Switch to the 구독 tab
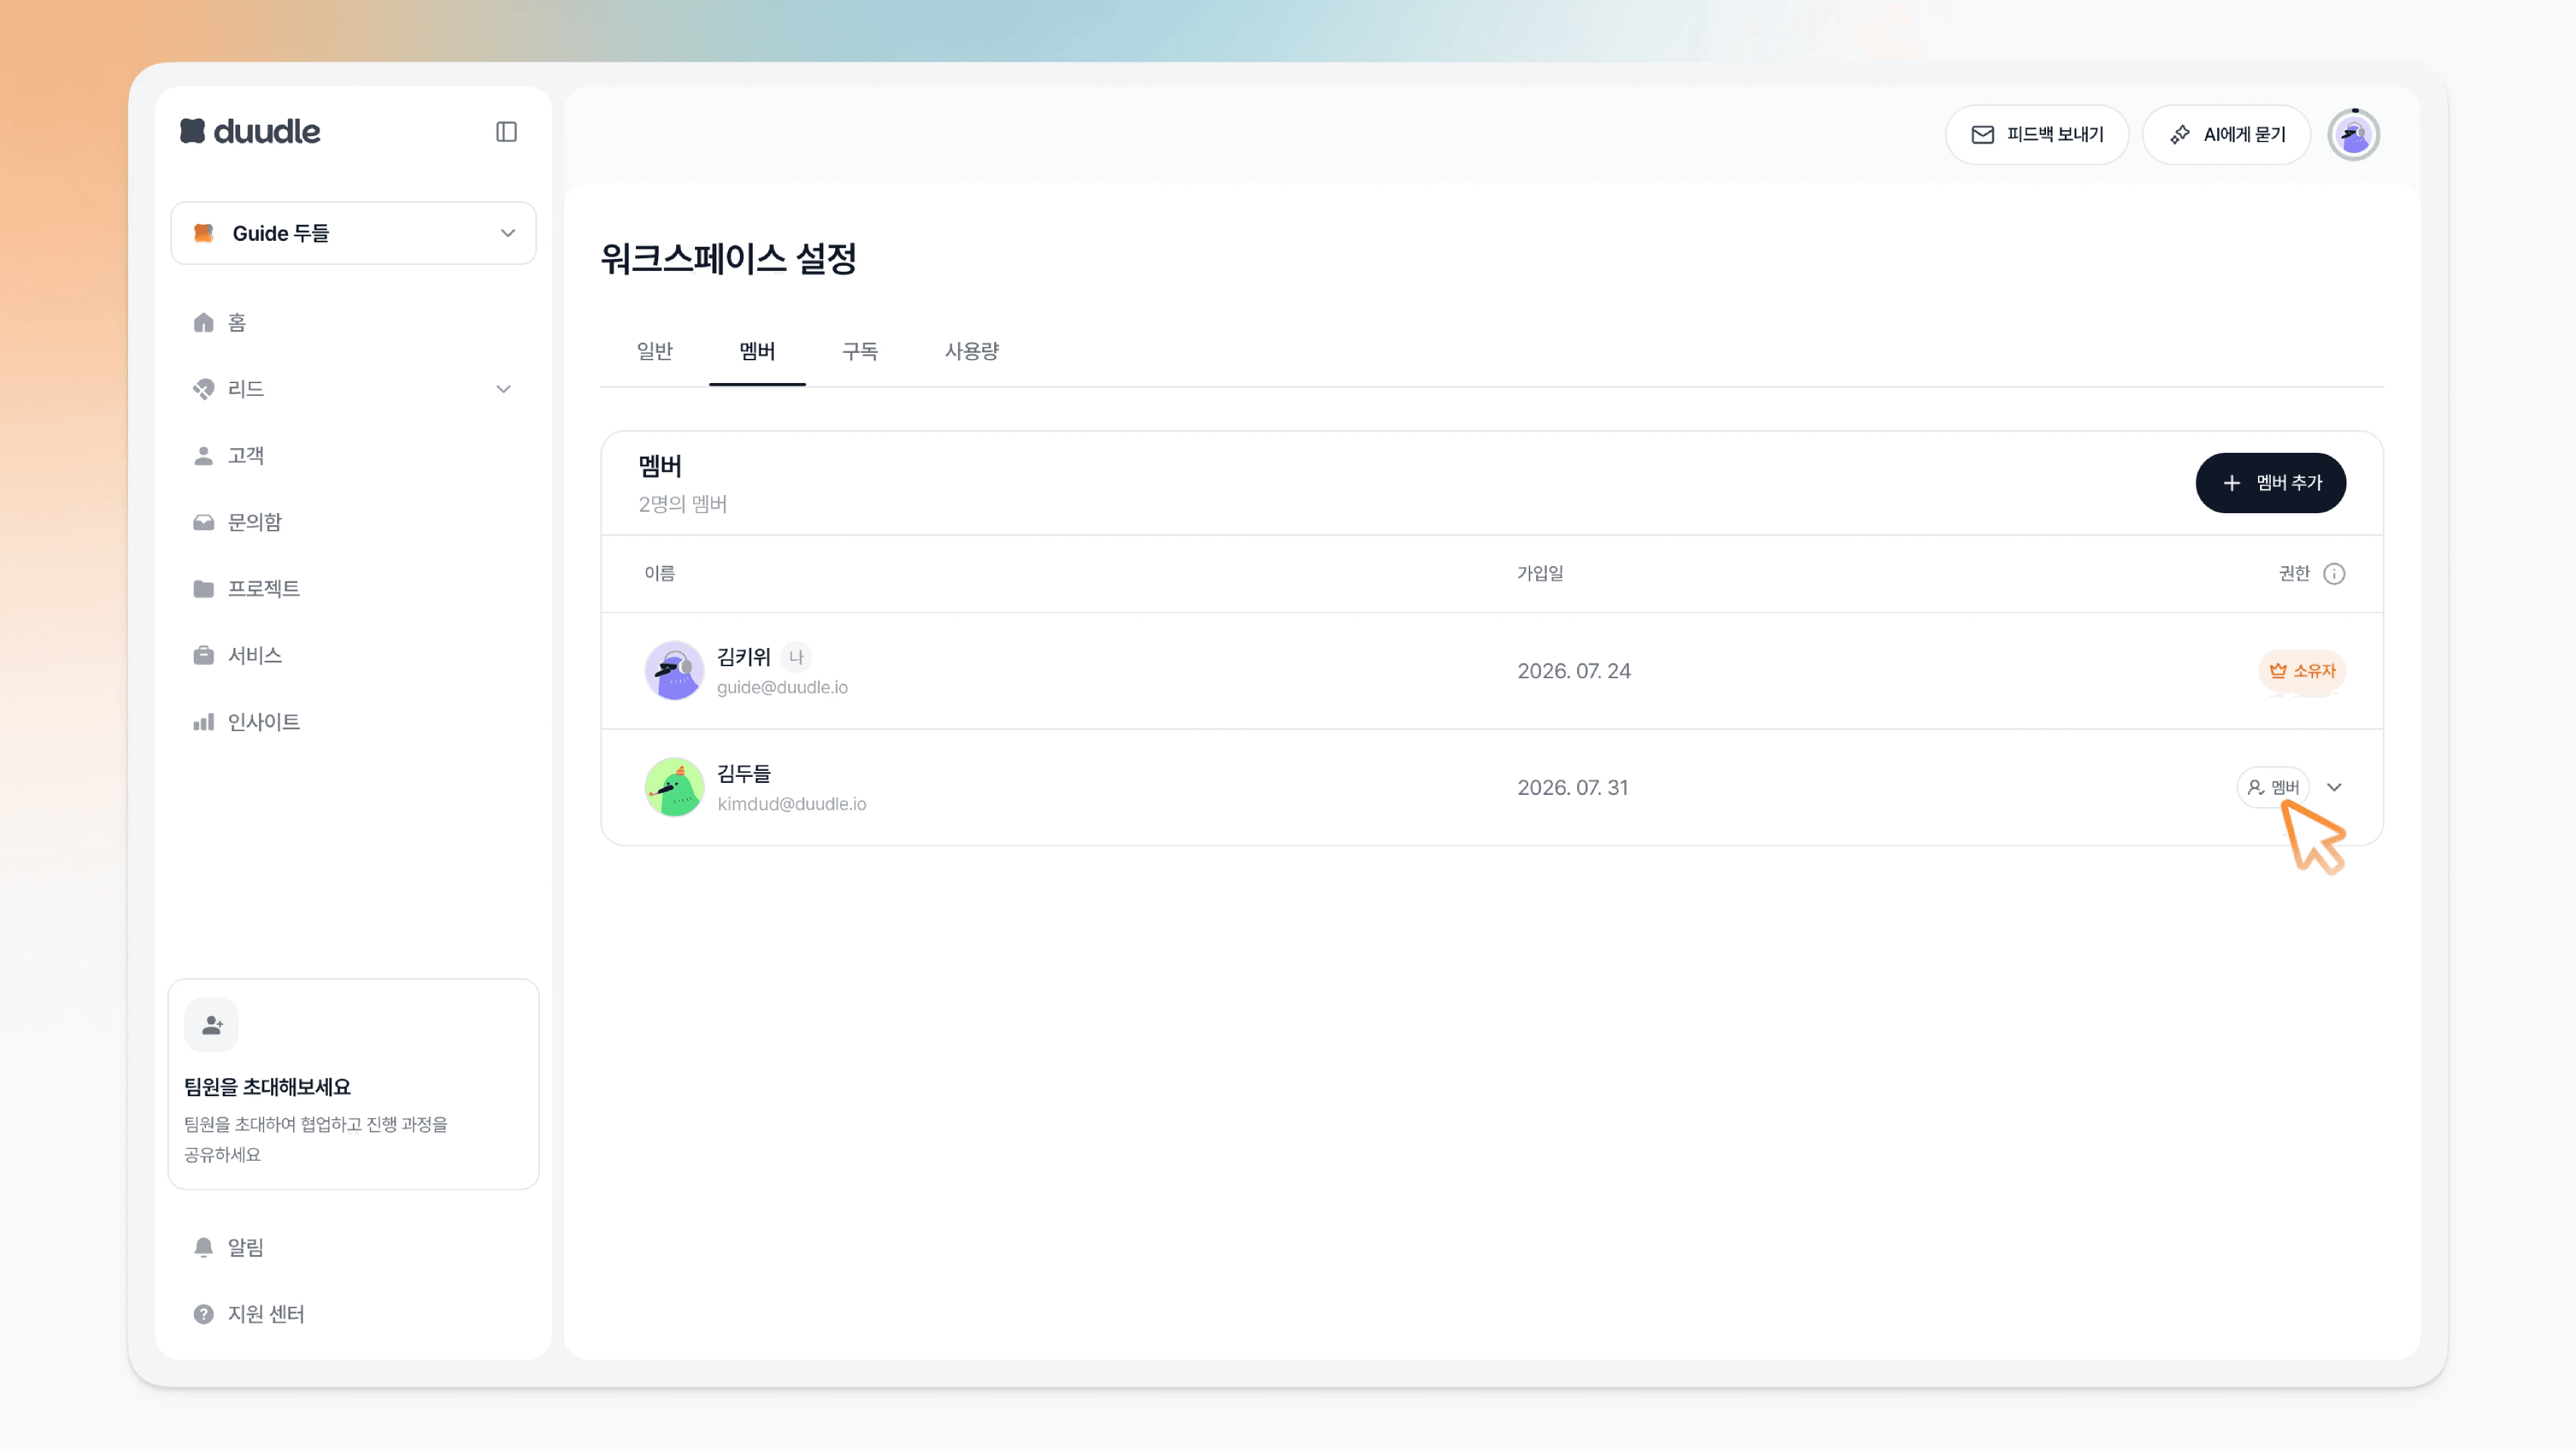This screenshot has height=1449, width=2576. [x=860, y=351]
